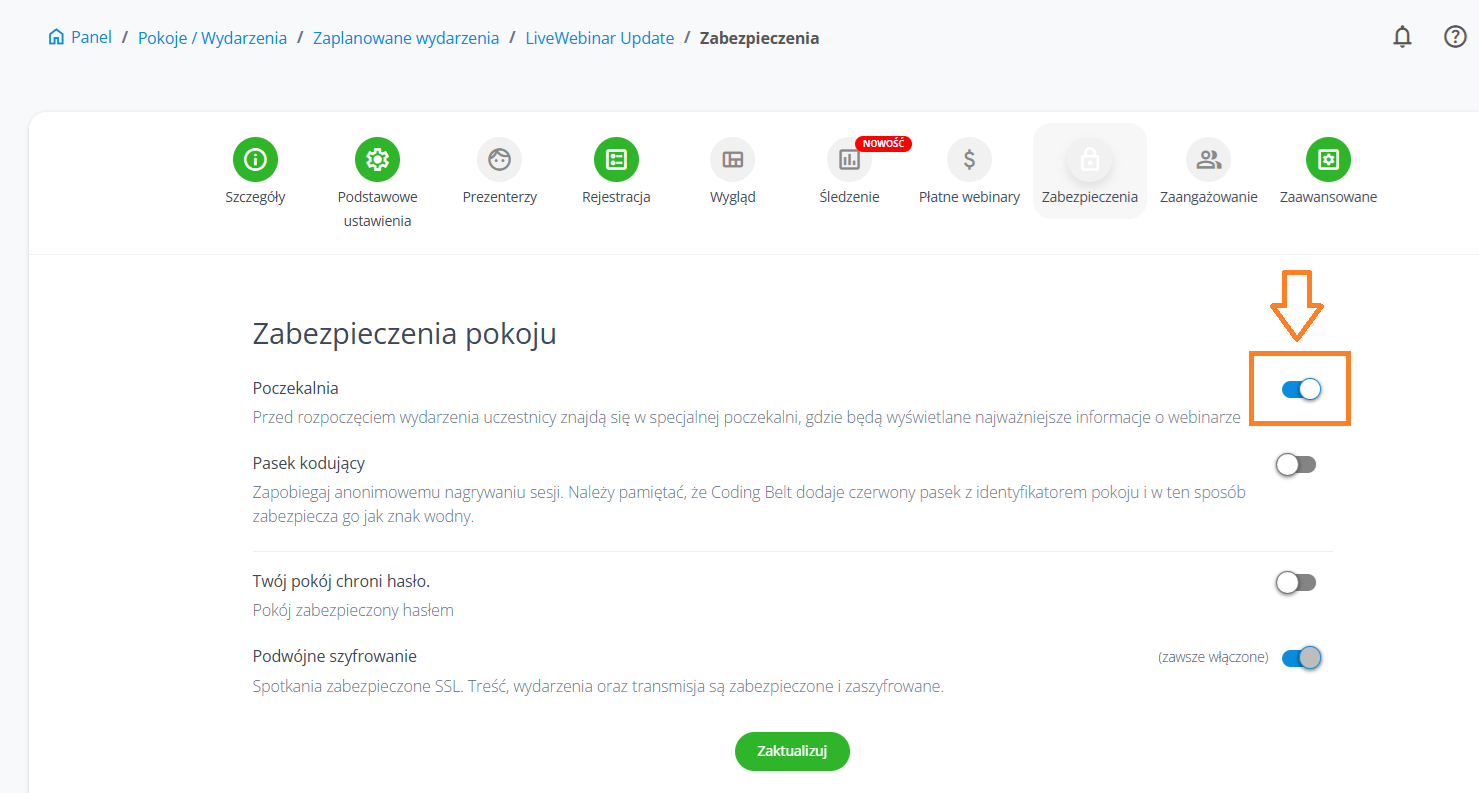Select the Prezenterzy face icon

[x=499, y=159]
